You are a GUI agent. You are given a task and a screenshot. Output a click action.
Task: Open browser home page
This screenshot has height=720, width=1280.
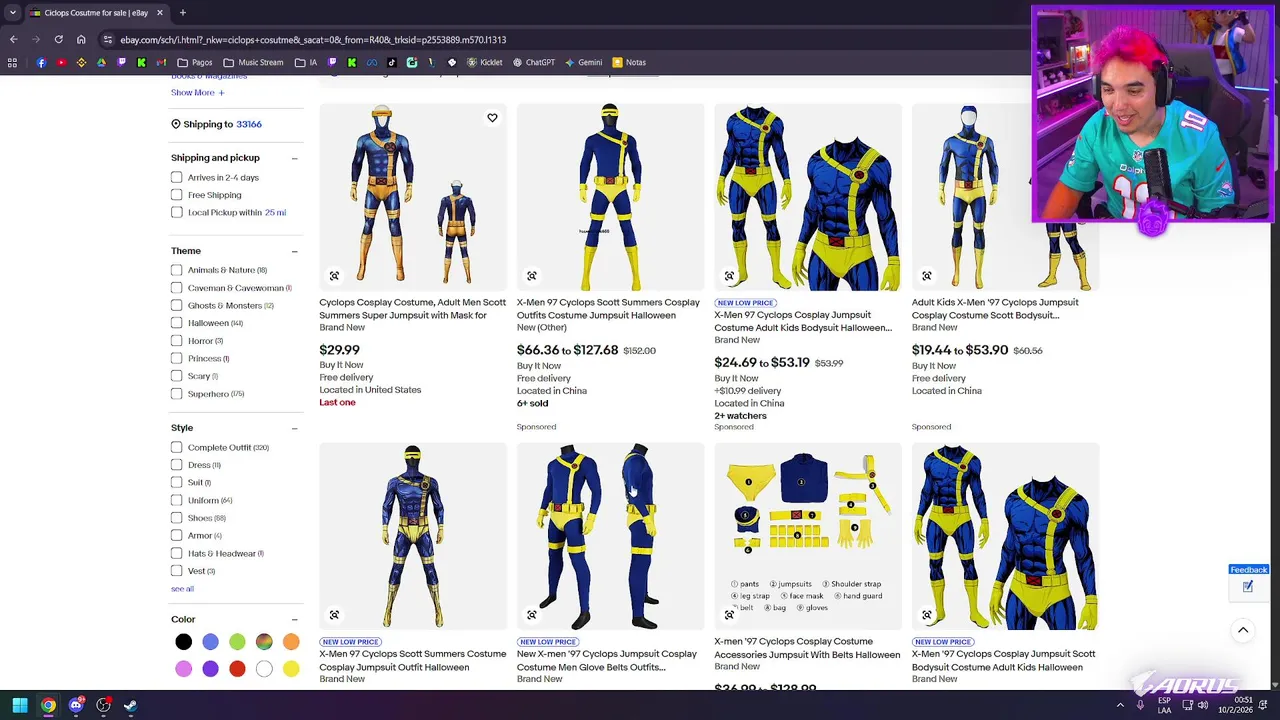click(x=81, y=39)
